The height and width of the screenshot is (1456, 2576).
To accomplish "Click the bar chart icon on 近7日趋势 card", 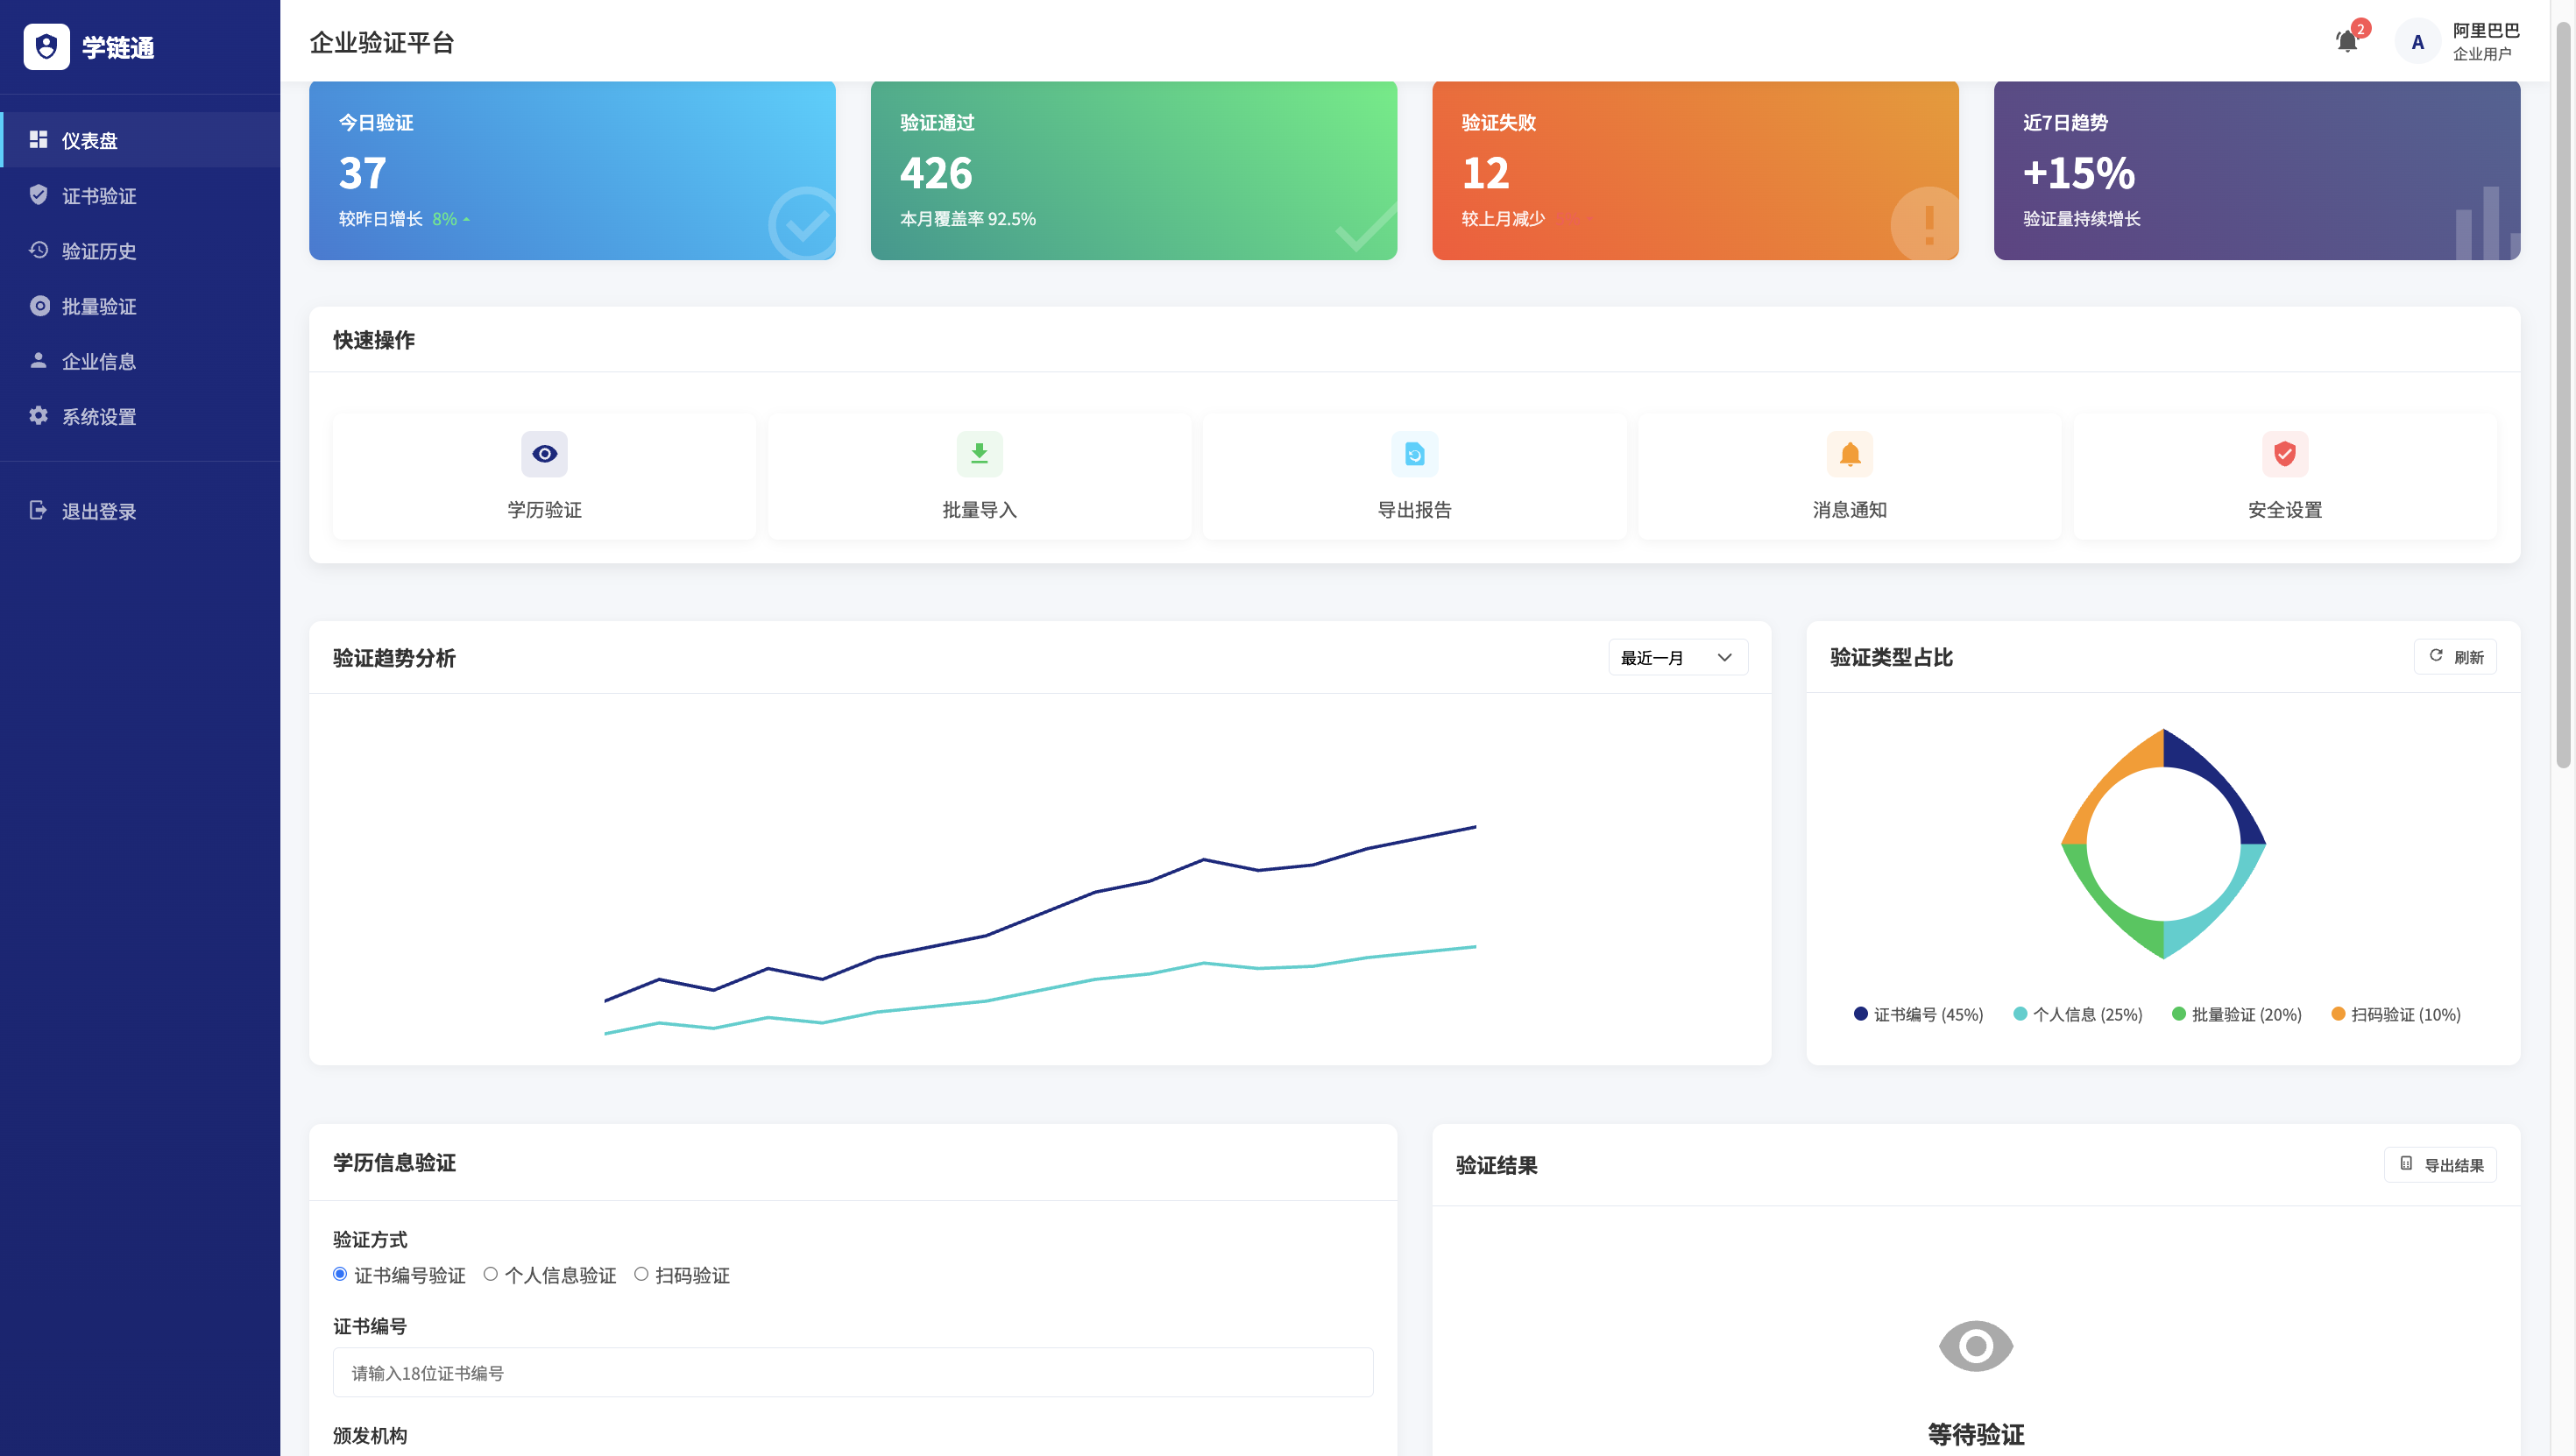I will tap(2488, 224).
